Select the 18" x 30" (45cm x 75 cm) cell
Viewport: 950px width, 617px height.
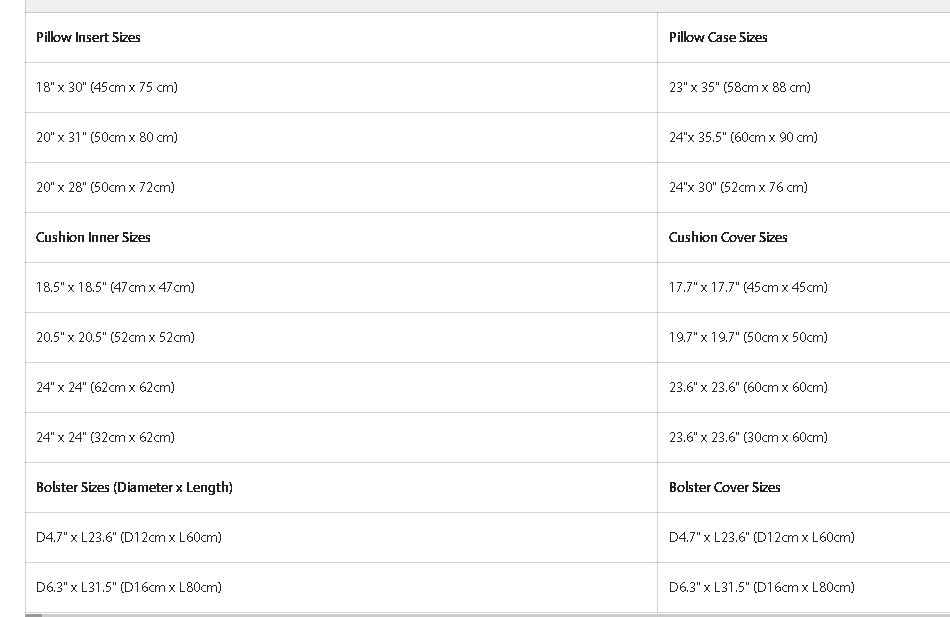[x=107, y=87]
